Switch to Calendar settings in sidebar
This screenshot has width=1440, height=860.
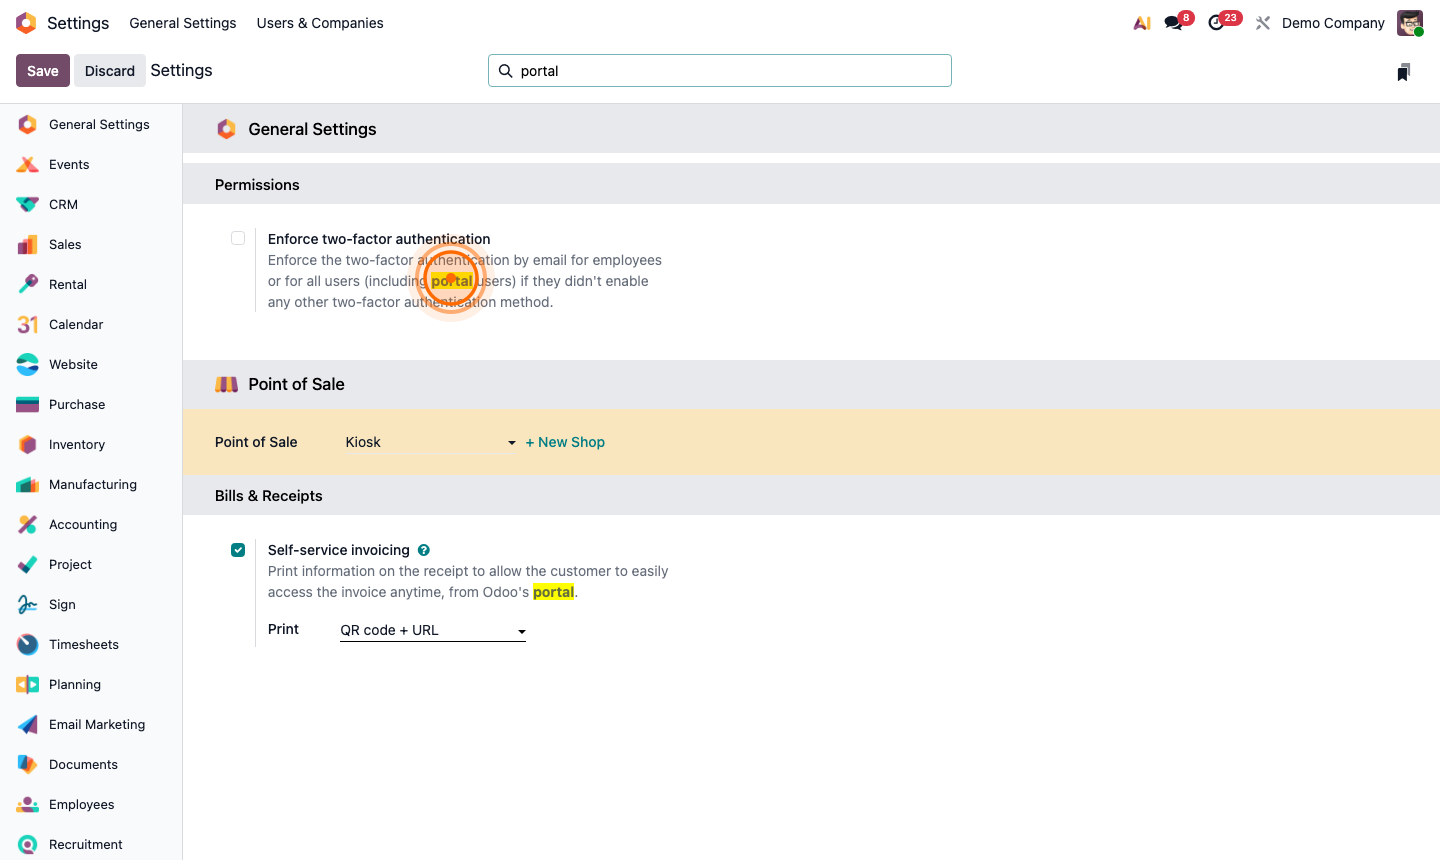75,324
